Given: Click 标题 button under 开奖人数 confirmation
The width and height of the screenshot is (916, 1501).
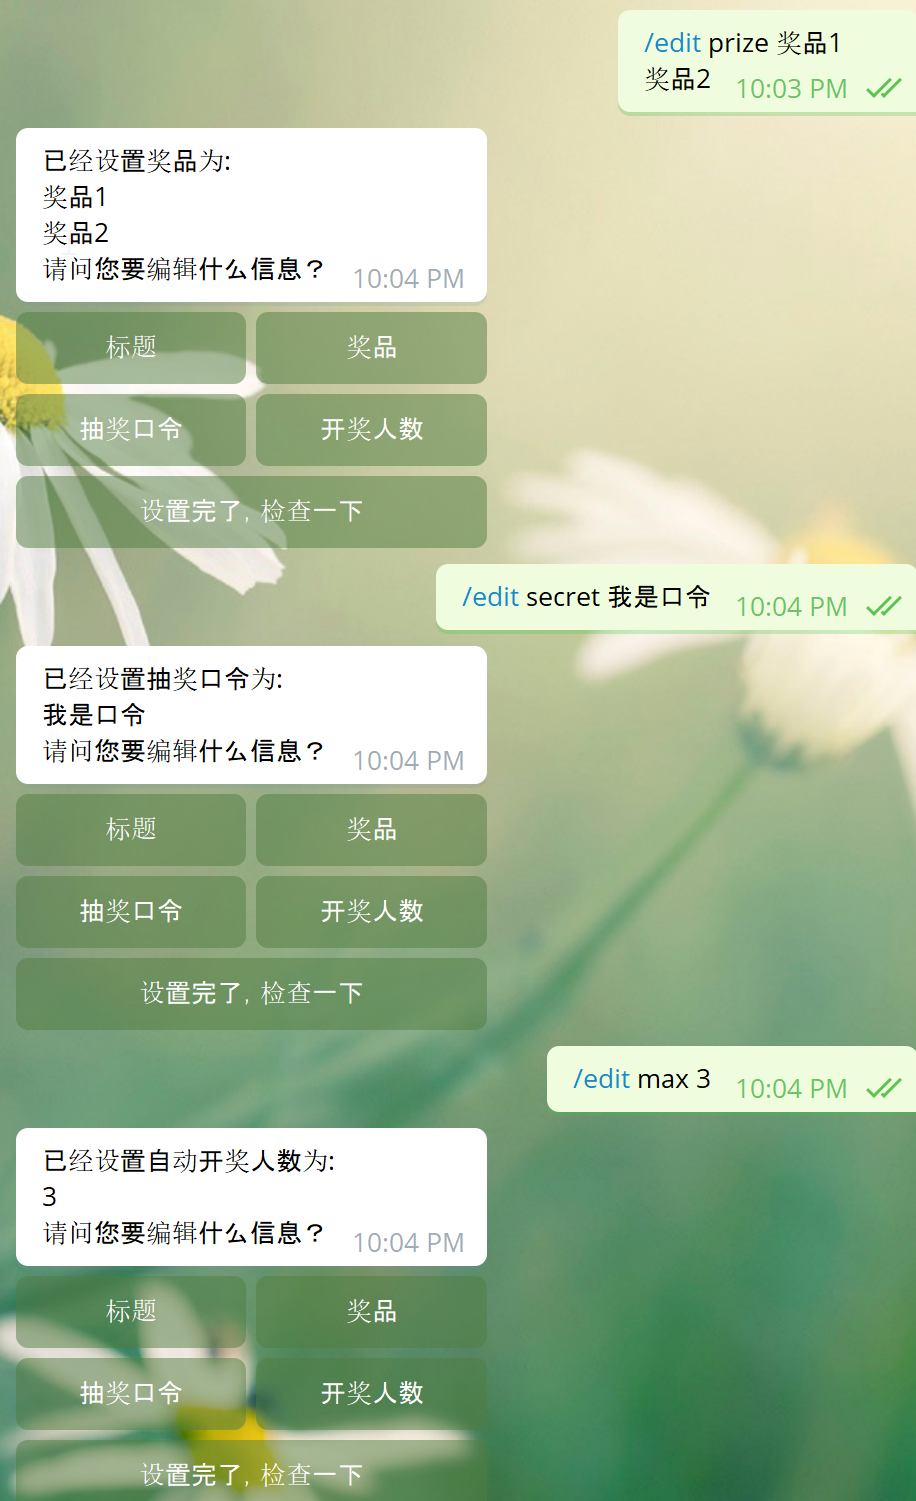Looking at the screenshot, I should (131, 1312).
